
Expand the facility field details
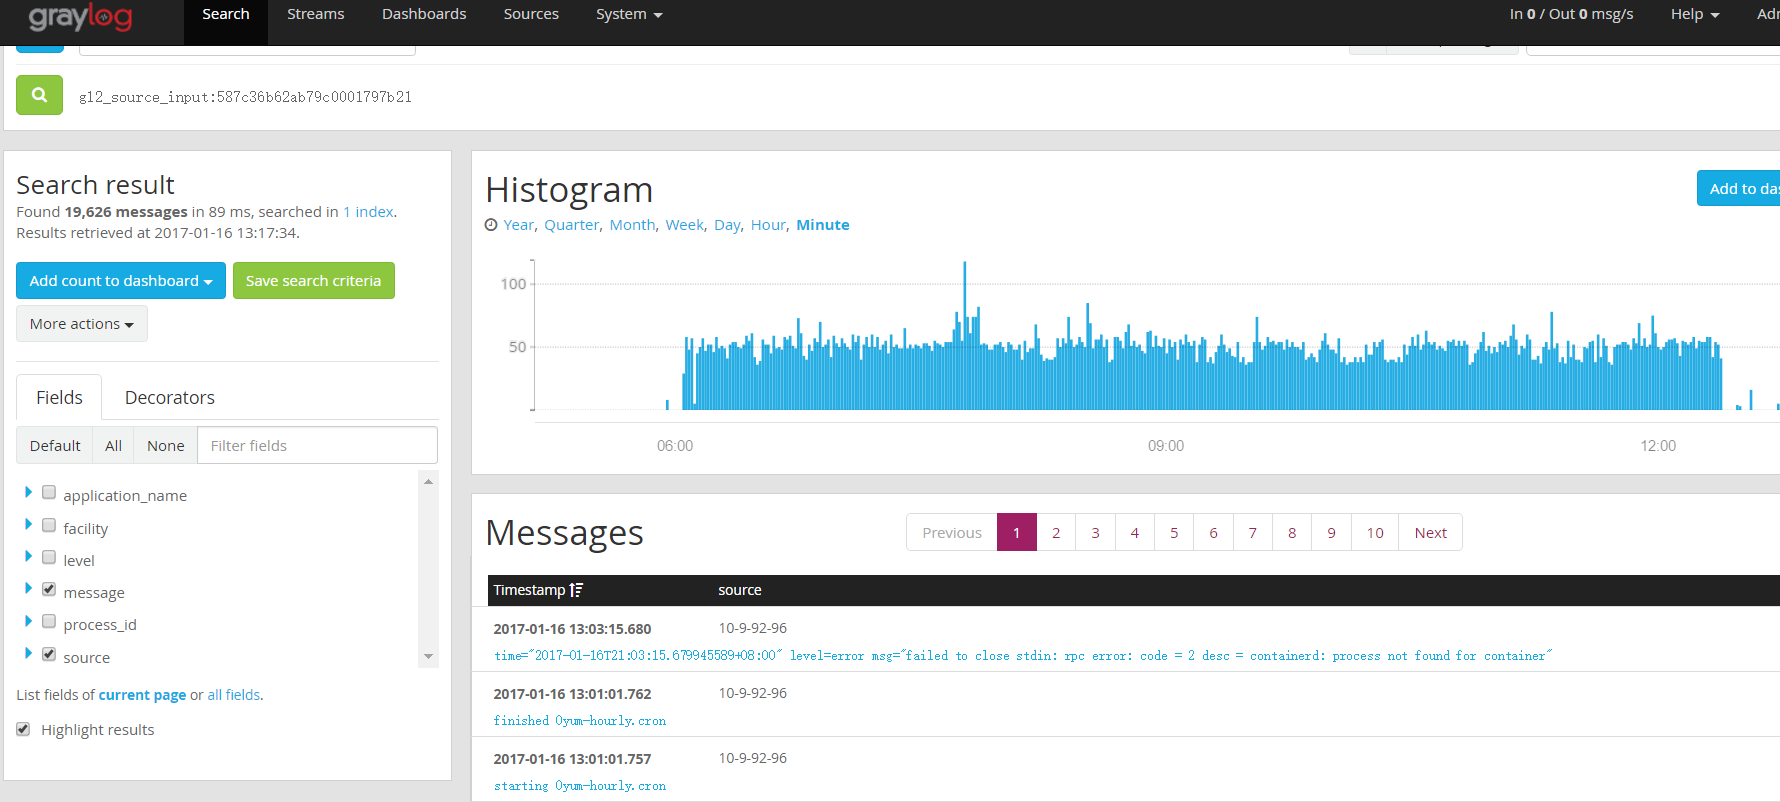(x=28, y=525)
